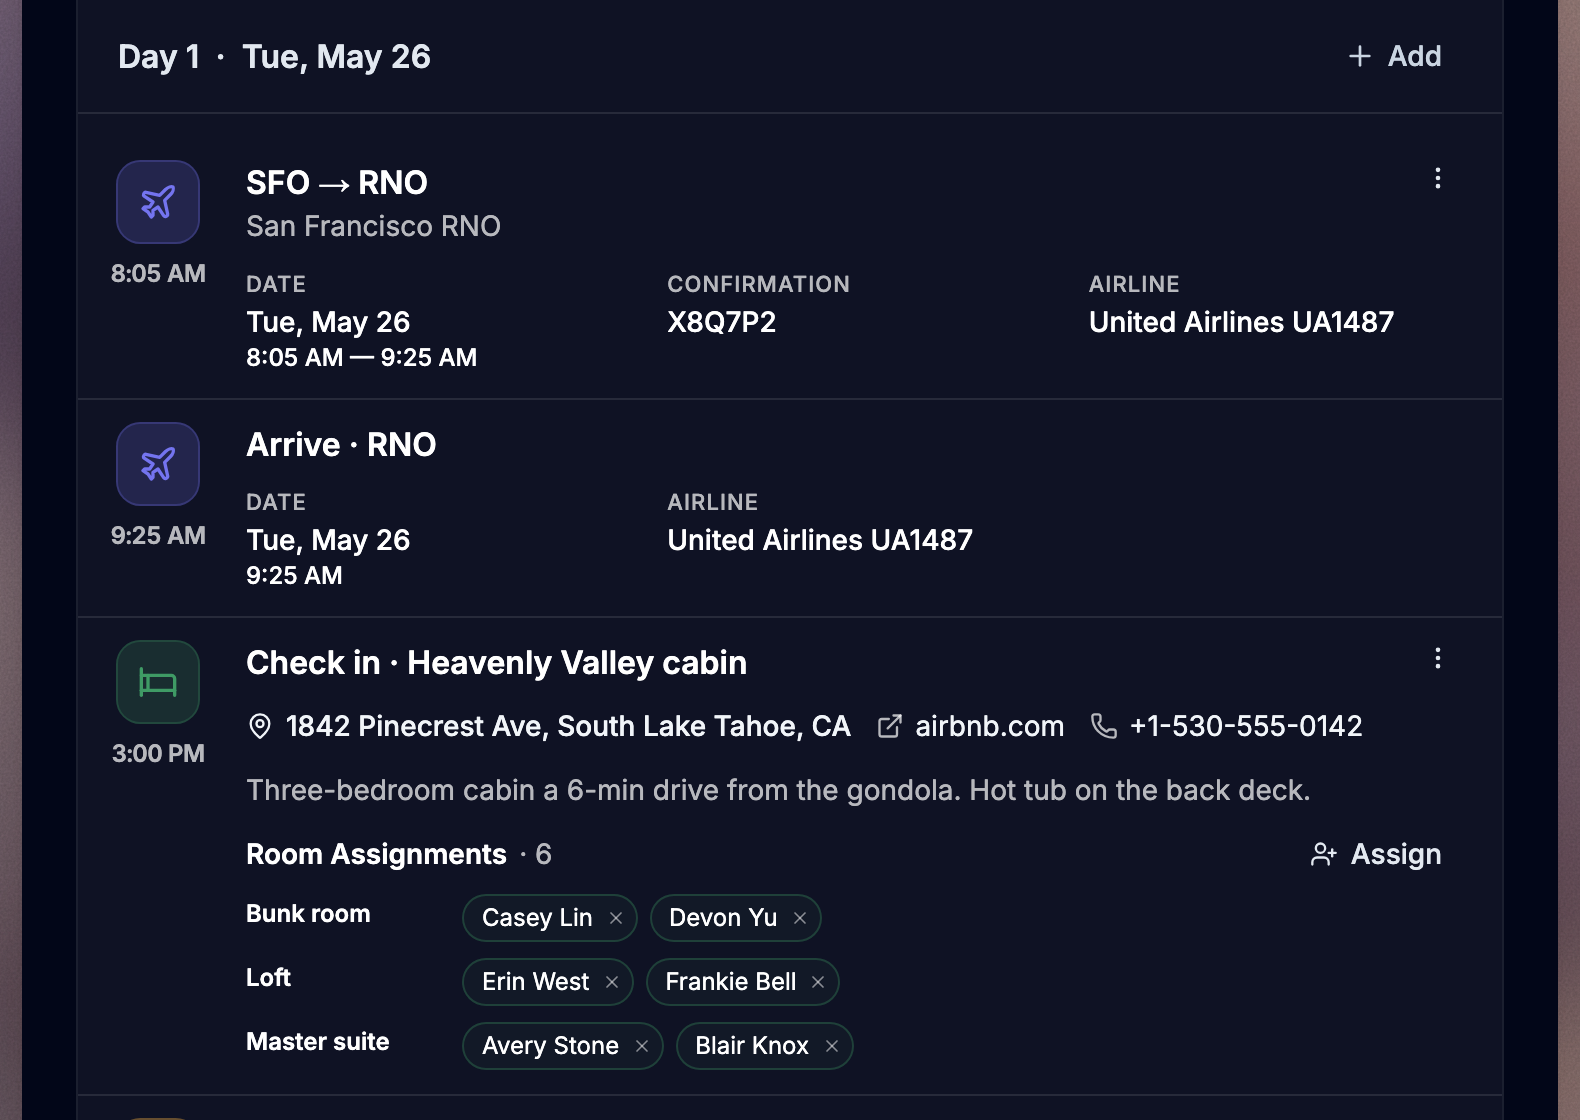Click the SFO → RNO flight title

(x=337, y=183)
